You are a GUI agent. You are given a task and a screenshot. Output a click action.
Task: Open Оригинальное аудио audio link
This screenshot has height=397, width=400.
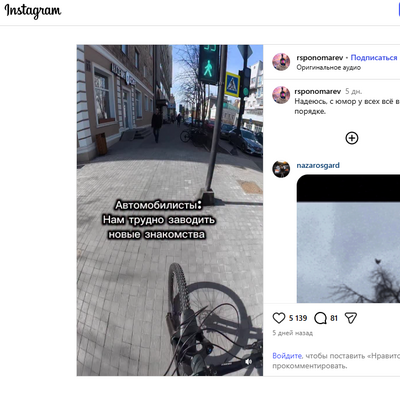pyautogui.click(x=329, y=67)
